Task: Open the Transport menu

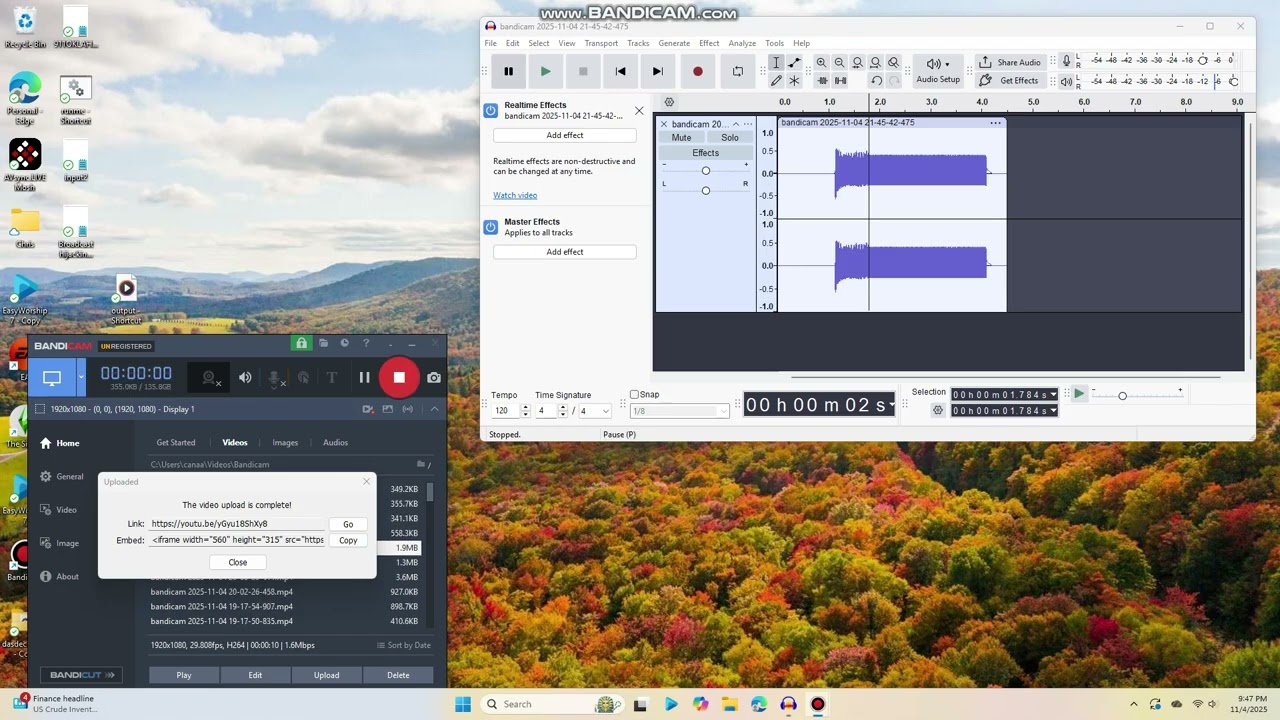Action: click(x=601, y=43)
